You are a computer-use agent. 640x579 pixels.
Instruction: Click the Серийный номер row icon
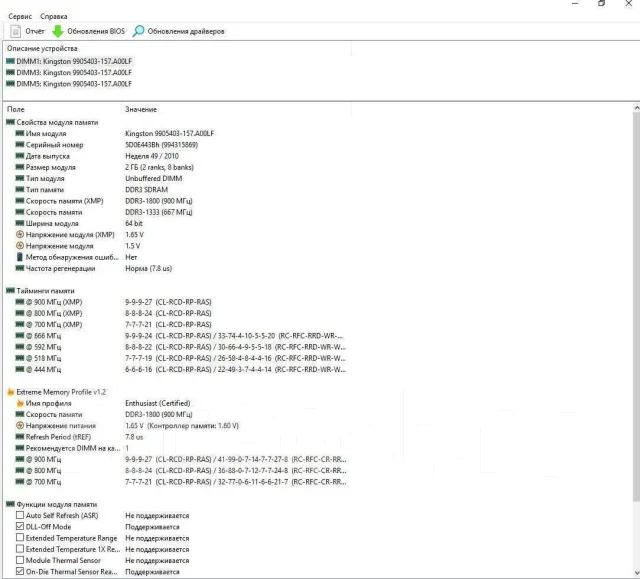coord(20,144)
